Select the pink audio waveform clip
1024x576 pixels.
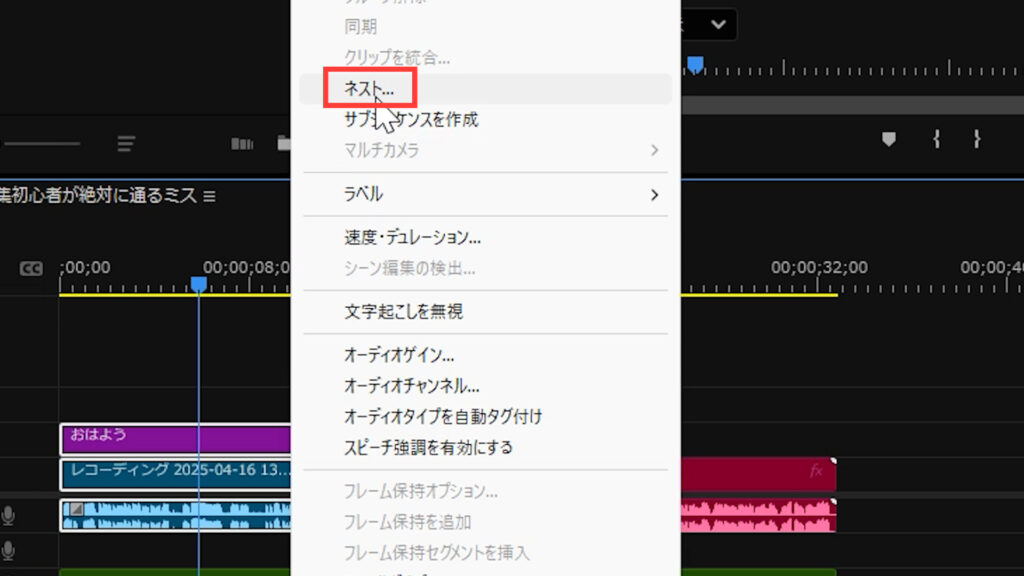pos(758,515)
